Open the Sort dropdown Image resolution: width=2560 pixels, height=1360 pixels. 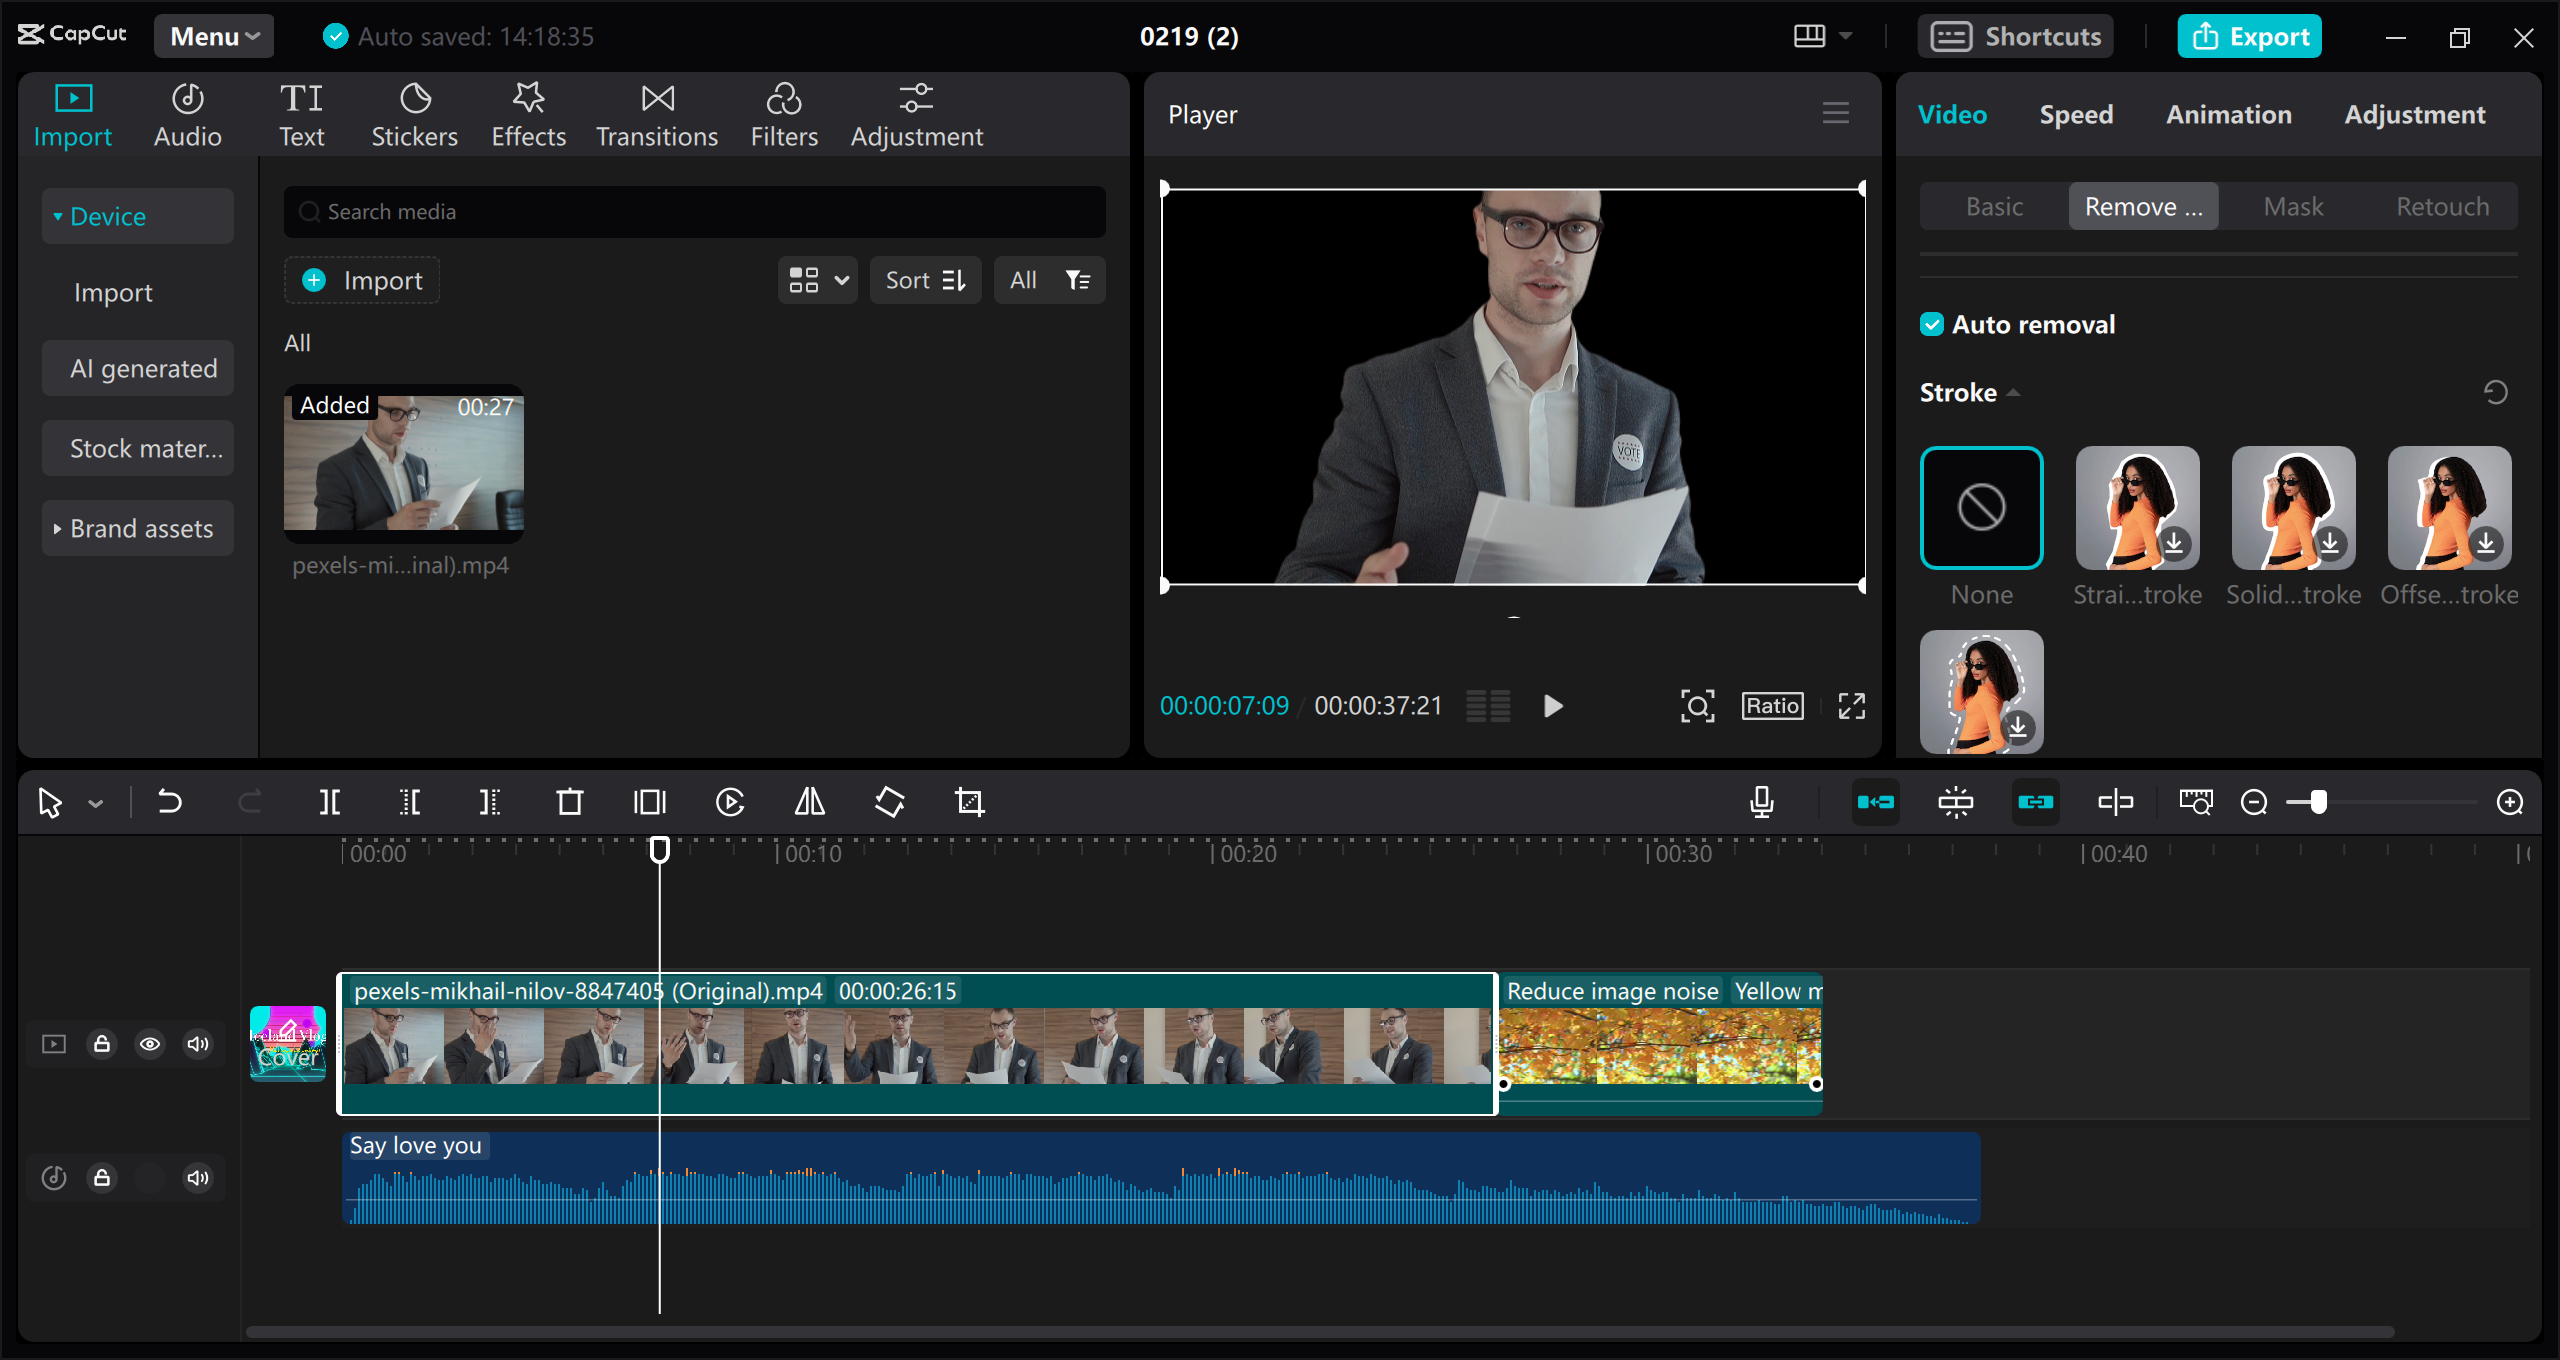(925, 280)
